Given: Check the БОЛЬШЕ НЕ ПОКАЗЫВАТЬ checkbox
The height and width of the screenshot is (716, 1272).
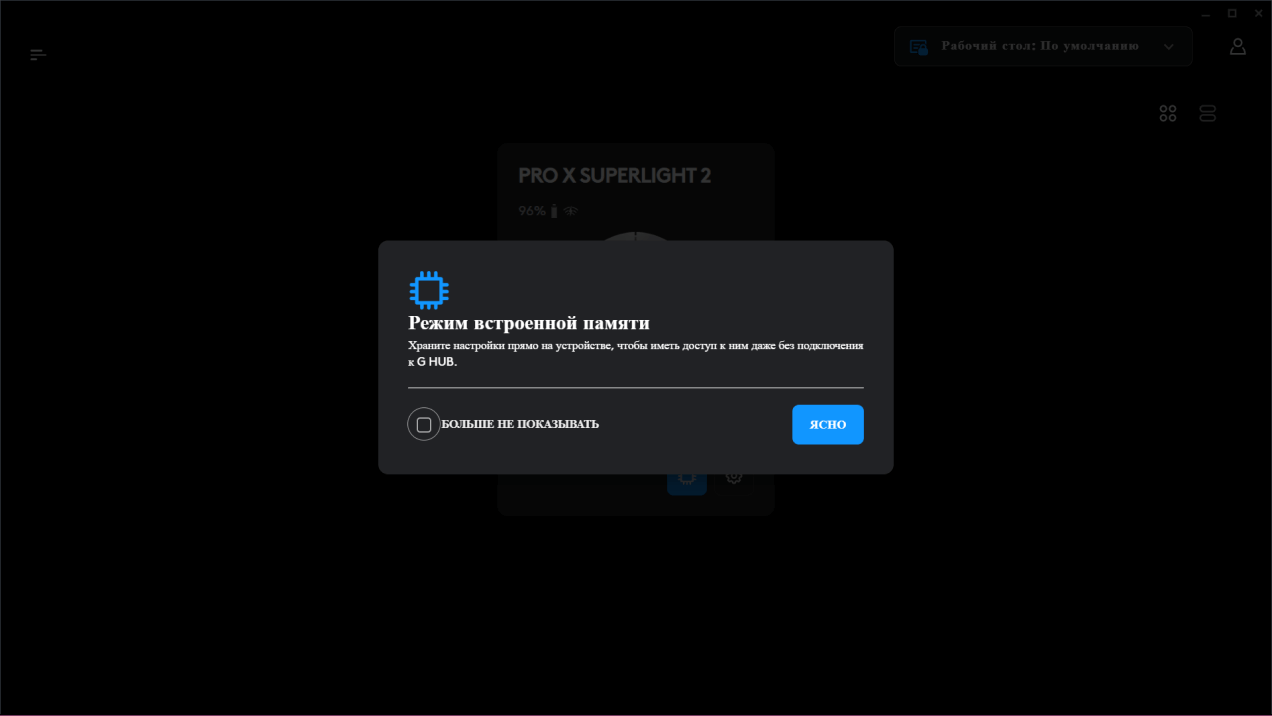Looking at the screenshot, I should point(424,425).
